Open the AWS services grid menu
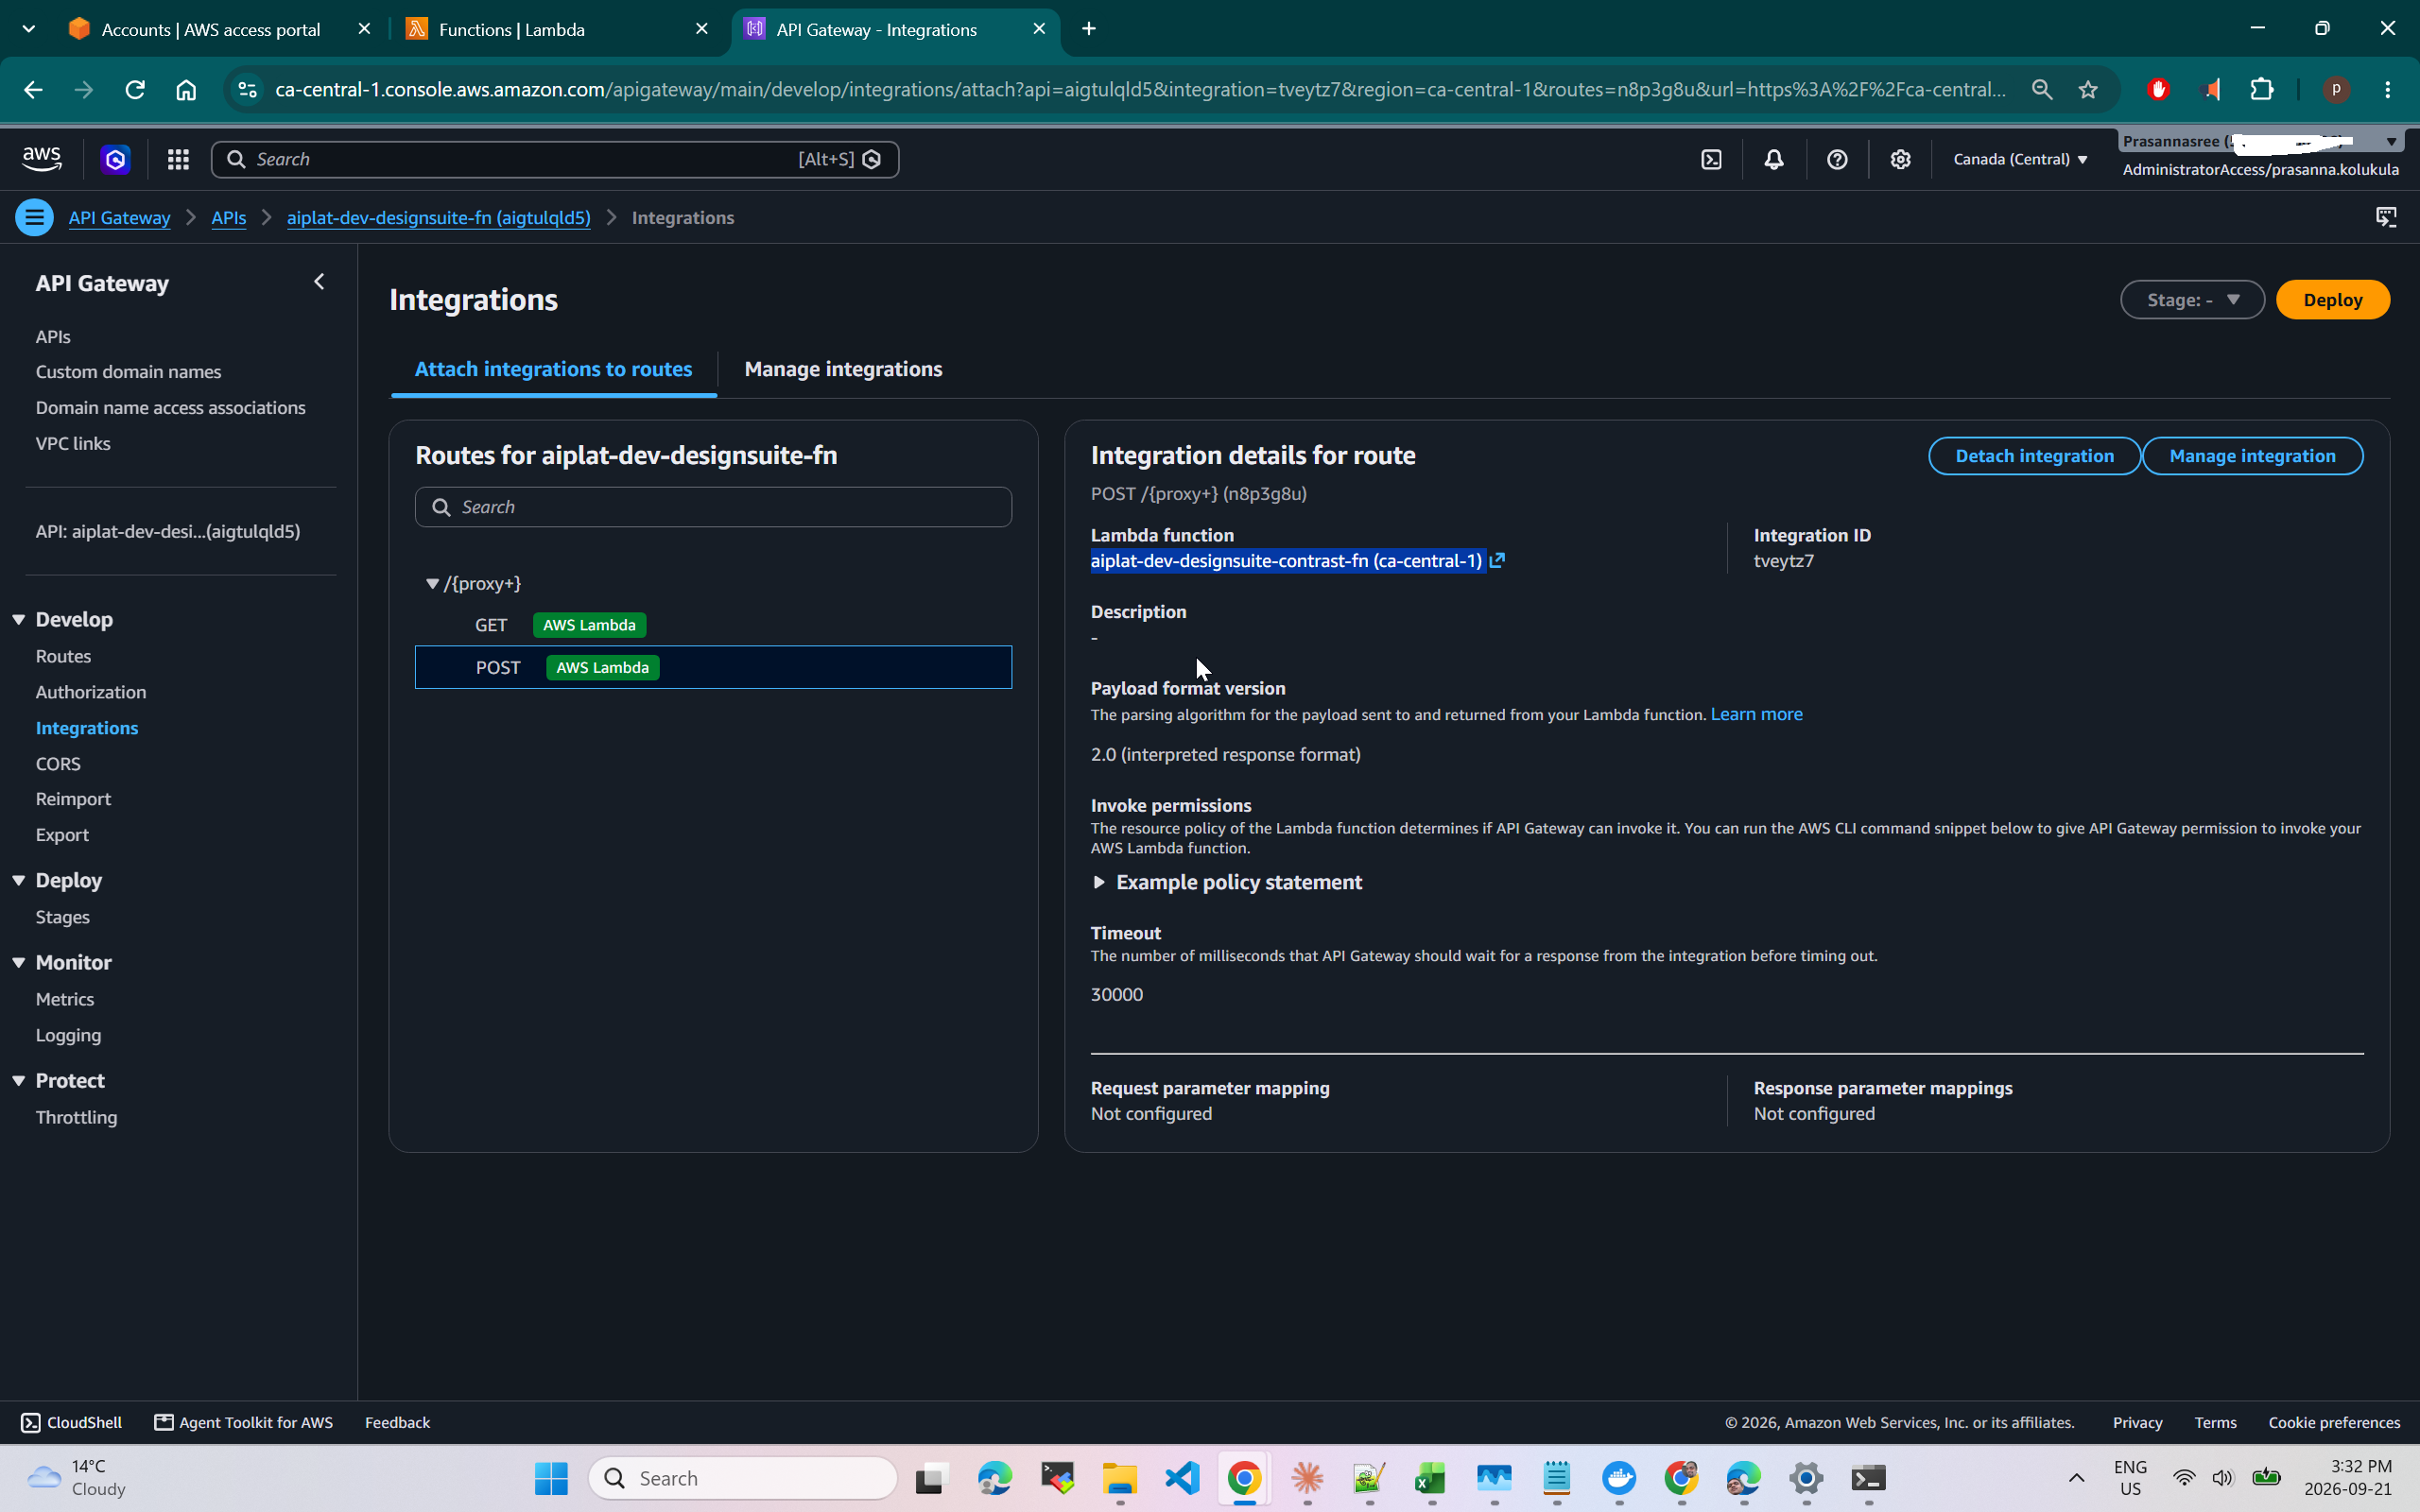This screenshot has height=1512, width=2420. 178,159
